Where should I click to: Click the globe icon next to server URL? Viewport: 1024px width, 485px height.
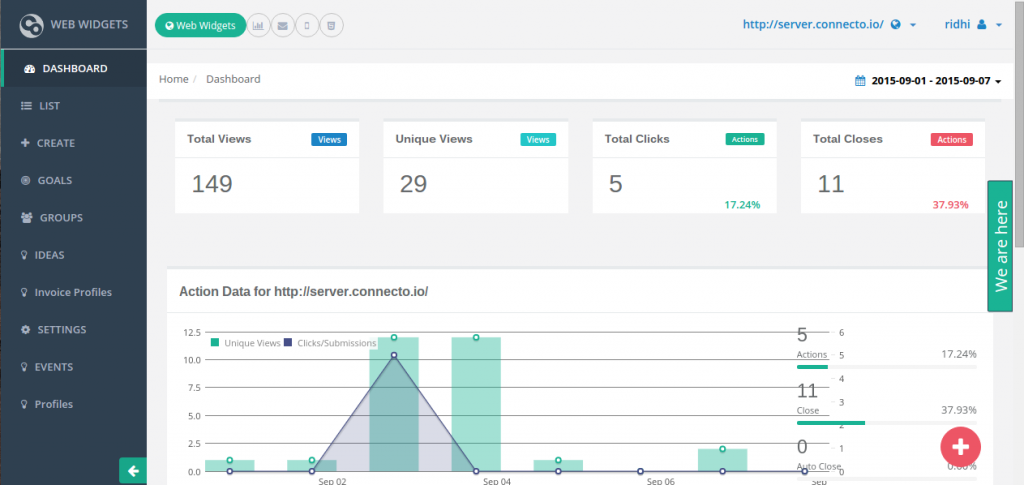(896, 25)
